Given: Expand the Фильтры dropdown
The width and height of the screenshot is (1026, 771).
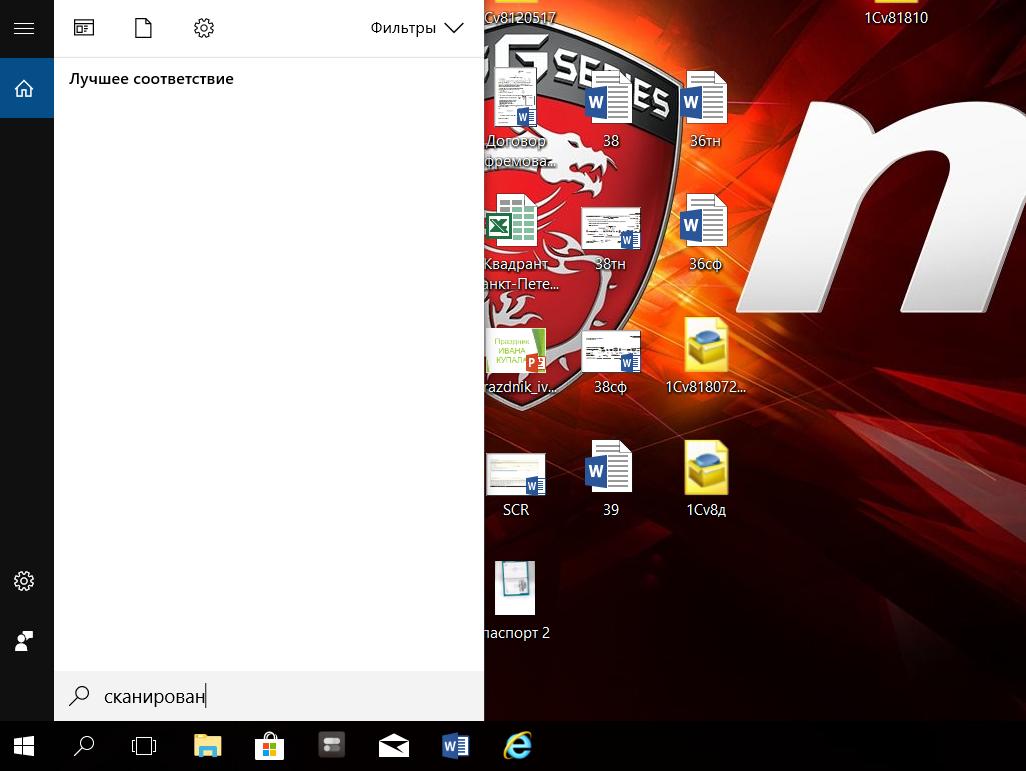Looking at the screenshot, I should (x=417, y=28).
